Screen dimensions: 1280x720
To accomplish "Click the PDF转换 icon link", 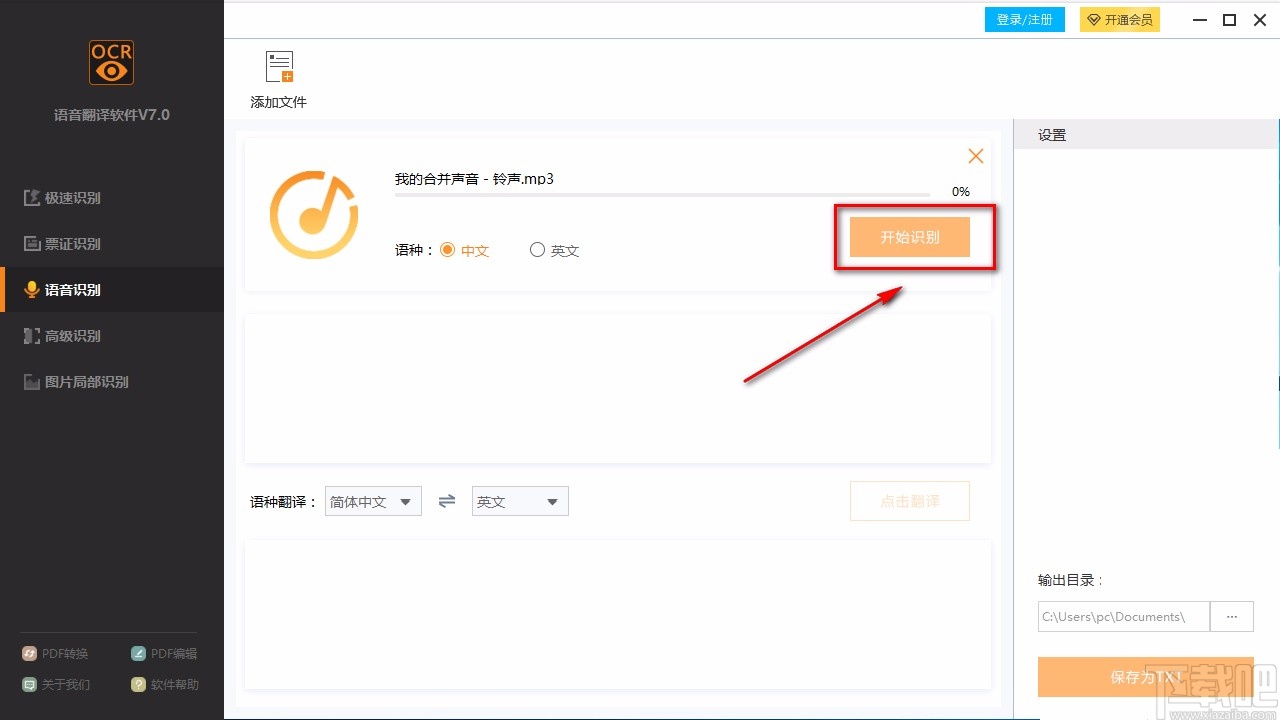I will click(56, 654).
